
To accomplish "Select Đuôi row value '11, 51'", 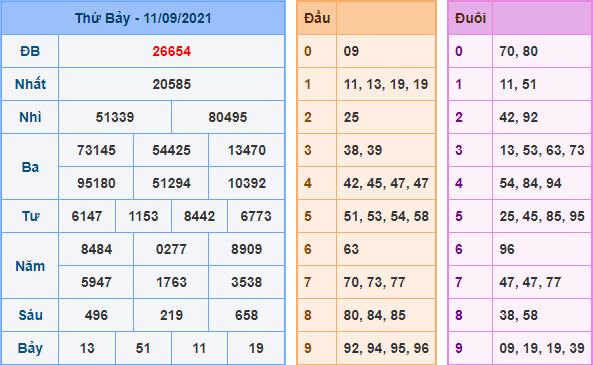I will (518, 84).
